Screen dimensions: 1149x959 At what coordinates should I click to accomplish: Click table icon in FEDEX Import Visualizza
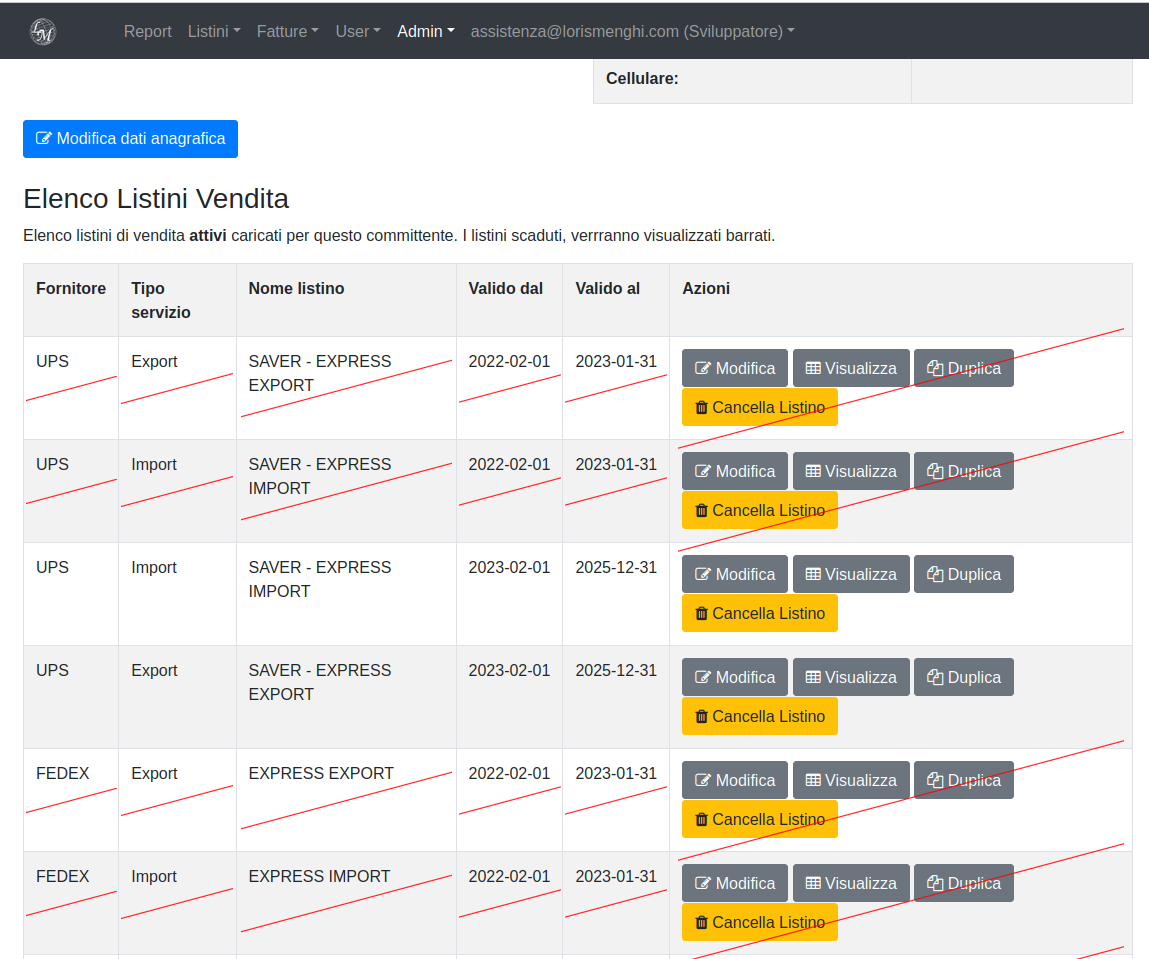coord(813,883)
